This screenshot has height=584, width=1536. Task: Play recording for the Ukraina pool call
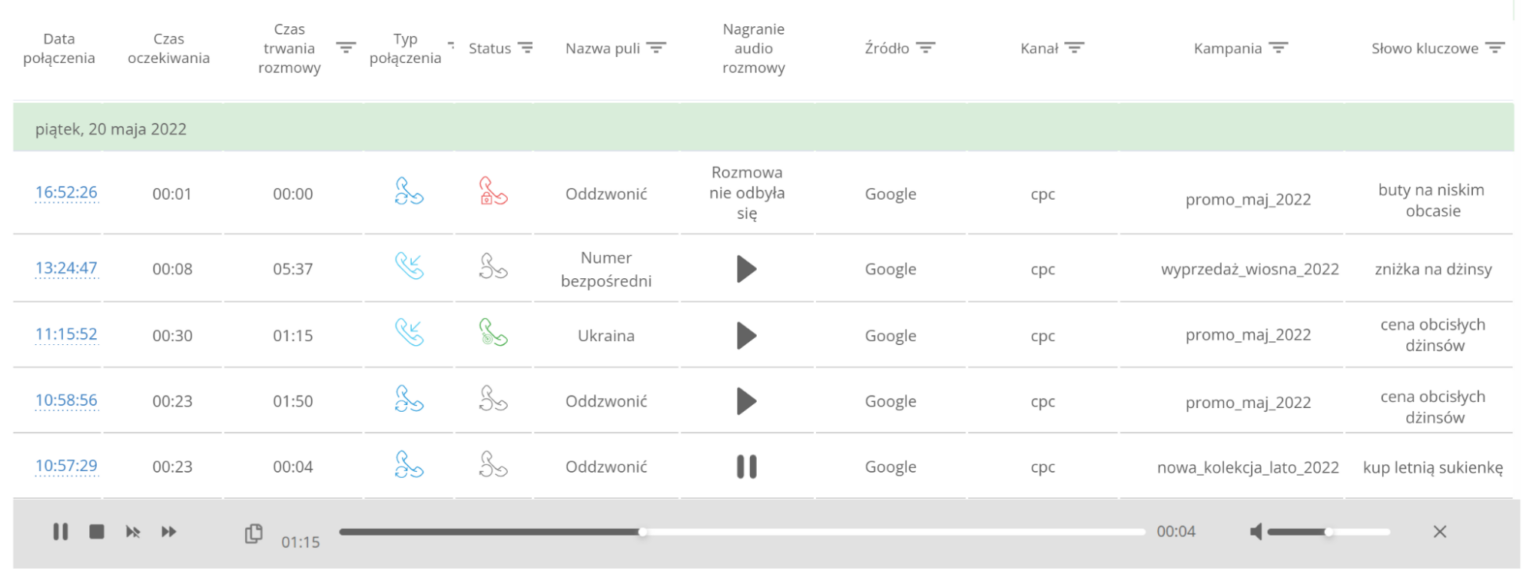click(746, 335)
